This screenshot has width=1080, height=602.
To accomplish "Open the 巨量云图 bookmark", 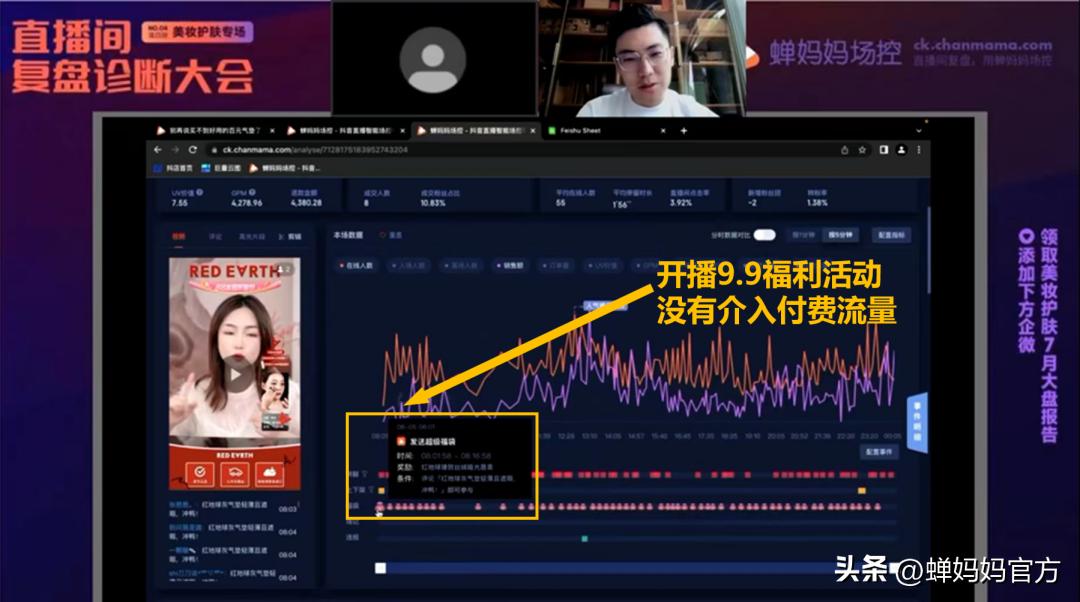I will (x=221, y=167).
